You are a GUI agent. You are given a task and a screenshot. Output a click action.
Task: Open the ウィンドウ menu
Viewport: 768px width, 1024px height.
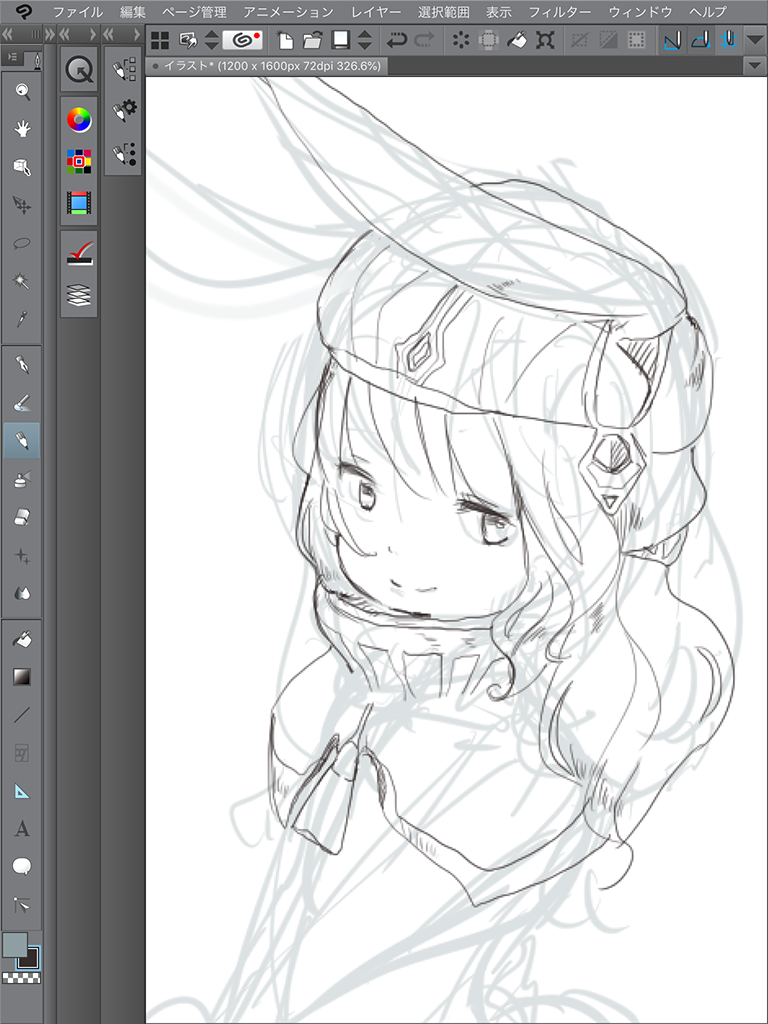[640, 12]
